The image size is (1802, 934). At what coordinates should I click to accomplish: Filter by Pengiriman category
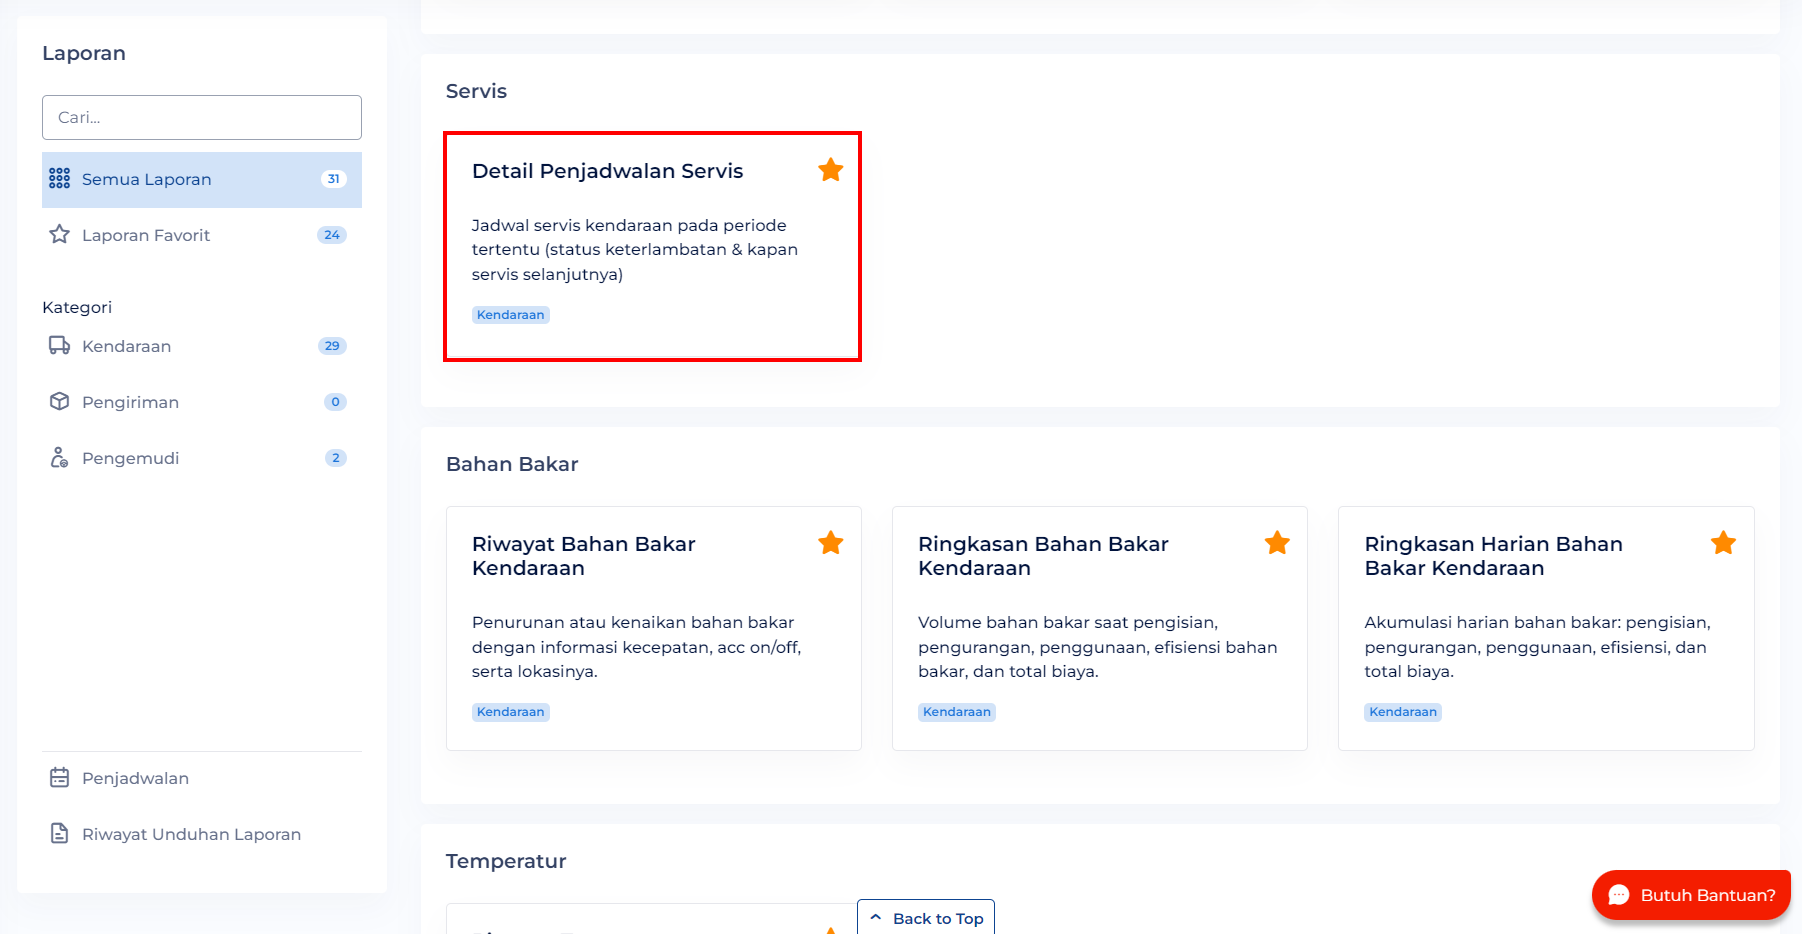point(202,402)
